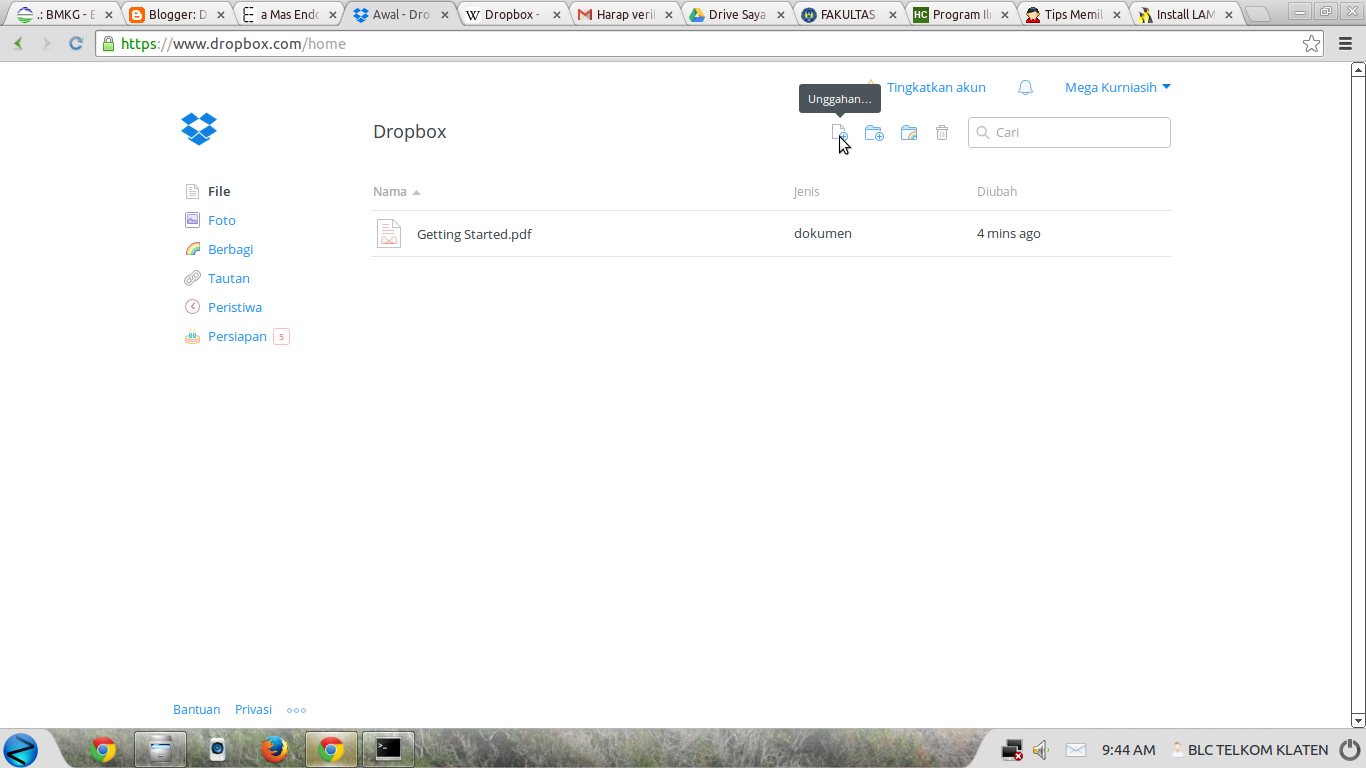This screenshot has width=1366, height=768.
Task: Click the mail envelope tray icon
Action: [x=1076, y=750]
